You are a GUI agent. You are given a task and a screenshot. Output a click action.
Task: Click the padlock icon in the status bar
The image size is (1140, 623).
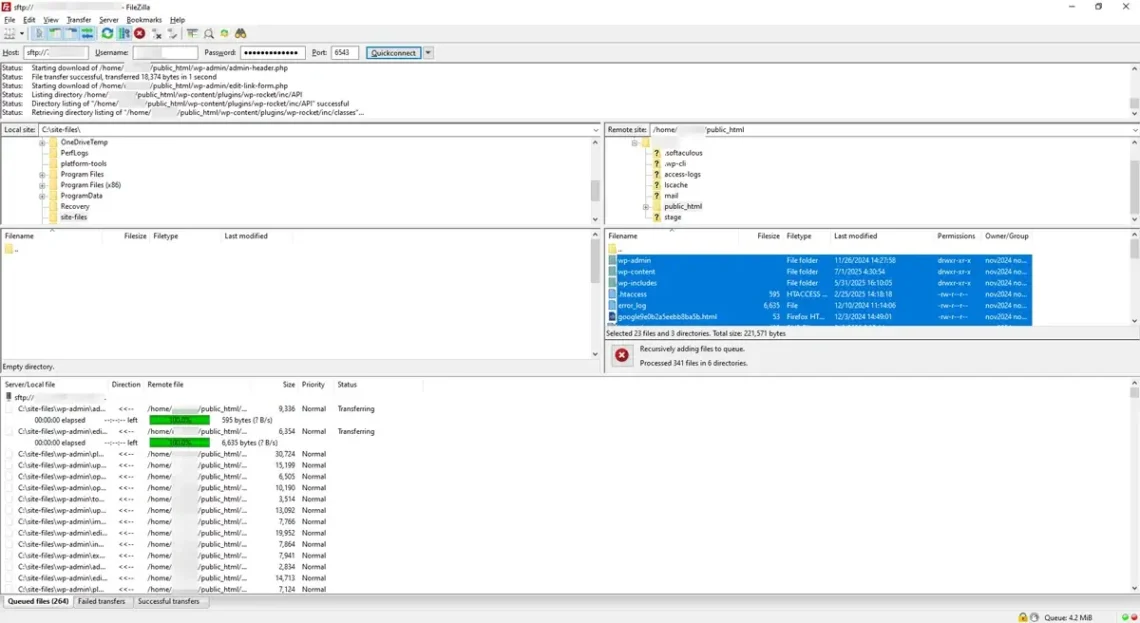[1022, 616]
